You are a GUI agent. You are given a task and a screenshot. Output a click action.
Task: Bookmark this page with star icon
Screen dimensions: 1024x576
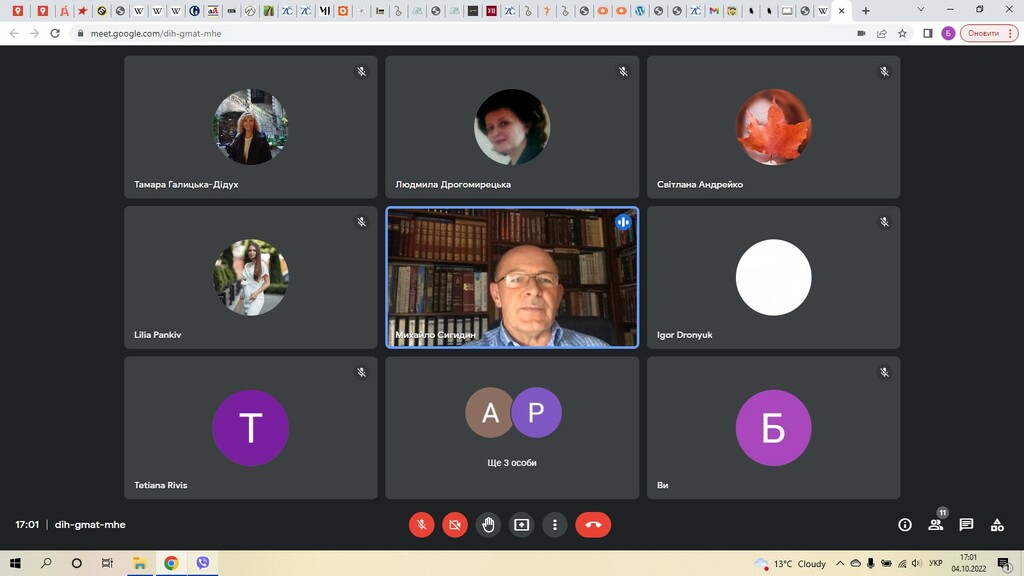click(903, 33)
